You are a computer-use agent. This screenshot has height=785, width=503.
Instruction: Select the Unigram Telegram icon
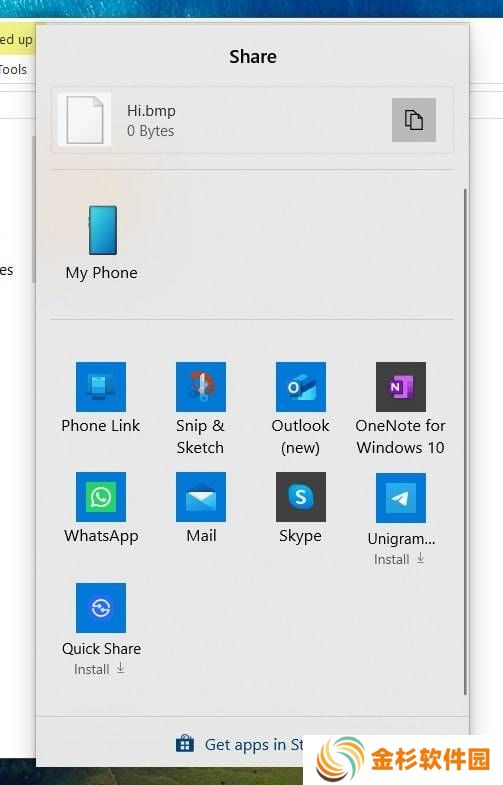click(401, 498)
